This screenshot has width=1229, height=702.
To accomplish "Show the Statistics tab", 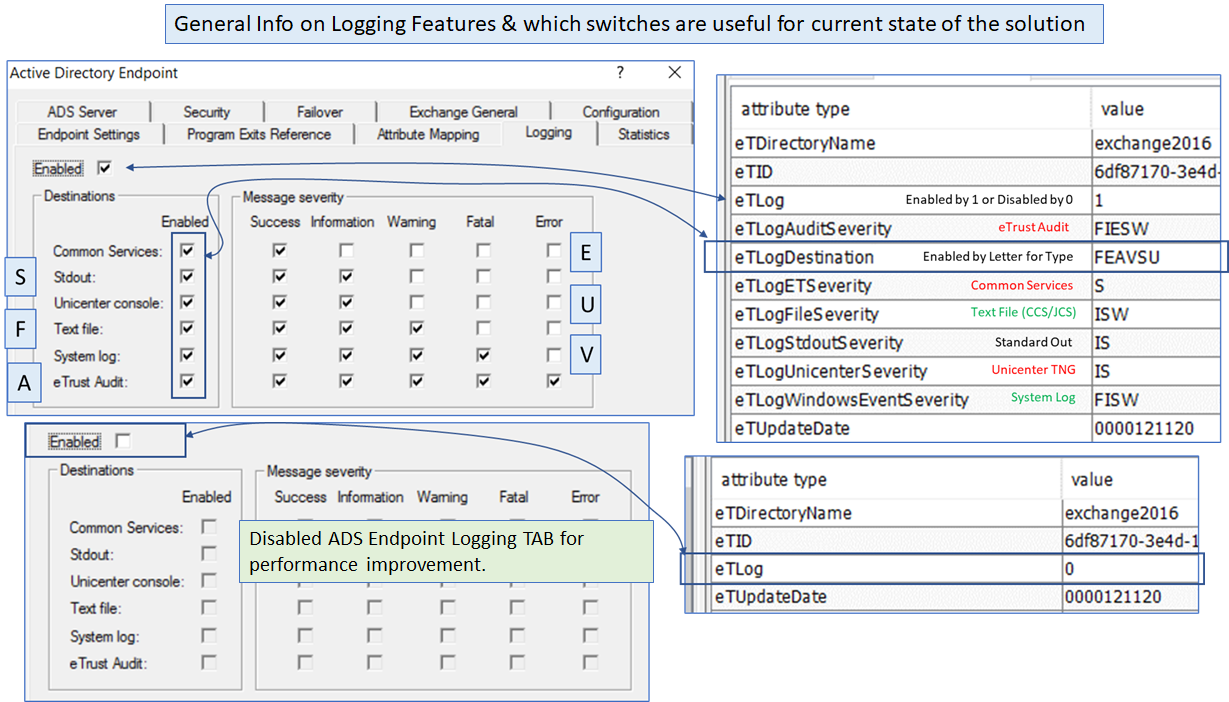I will pos(643,134).
